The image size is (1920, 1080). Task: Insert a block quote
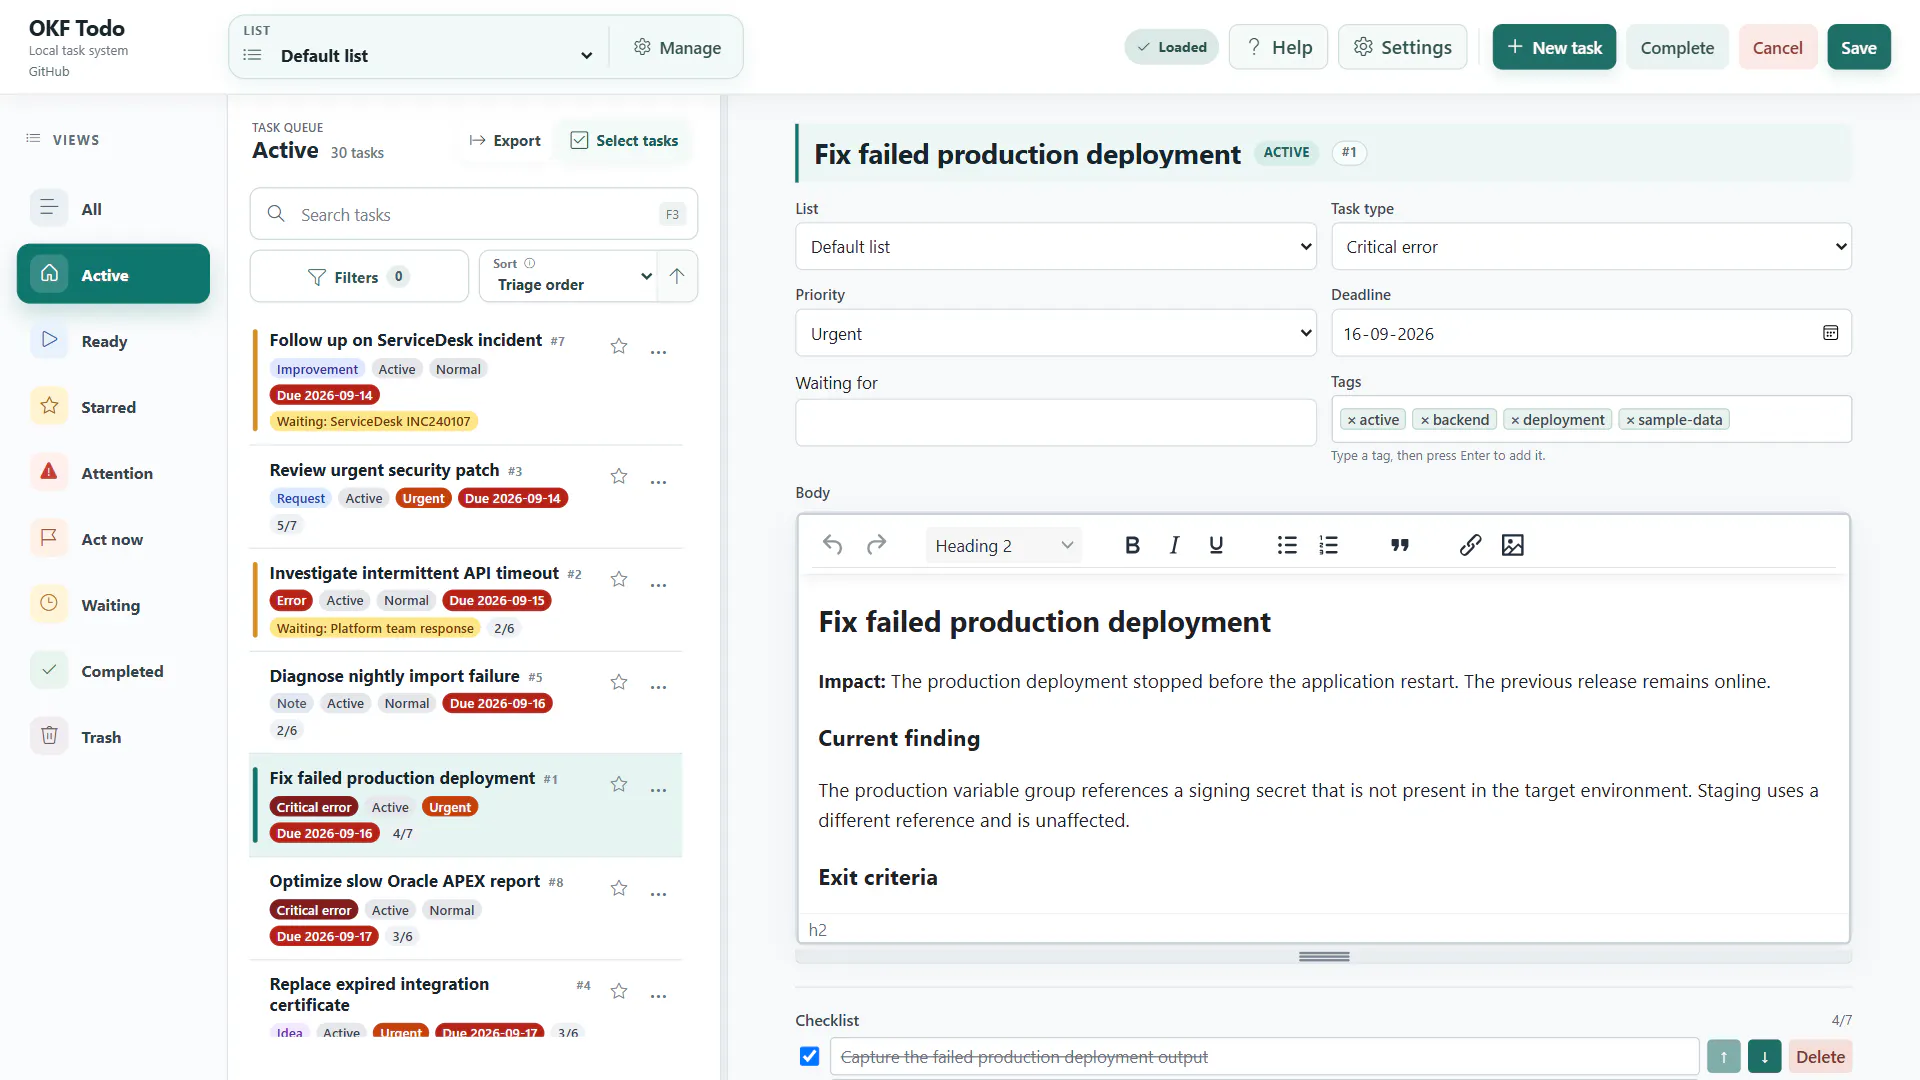click(x=1400, y=545)
